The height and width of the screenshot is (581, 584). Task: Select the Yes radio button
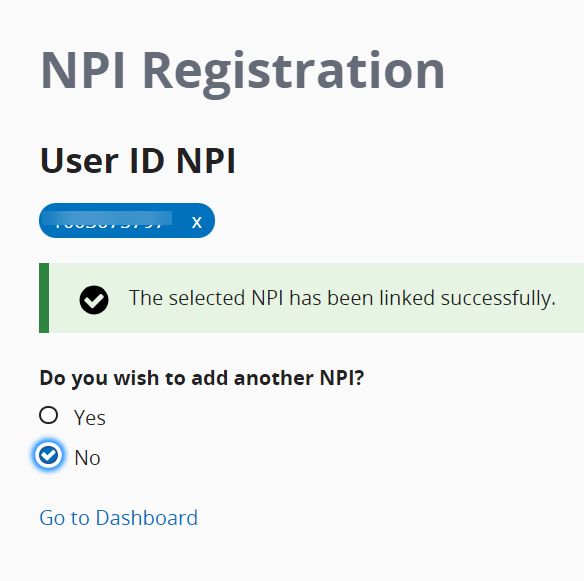(x=48, y=415)
